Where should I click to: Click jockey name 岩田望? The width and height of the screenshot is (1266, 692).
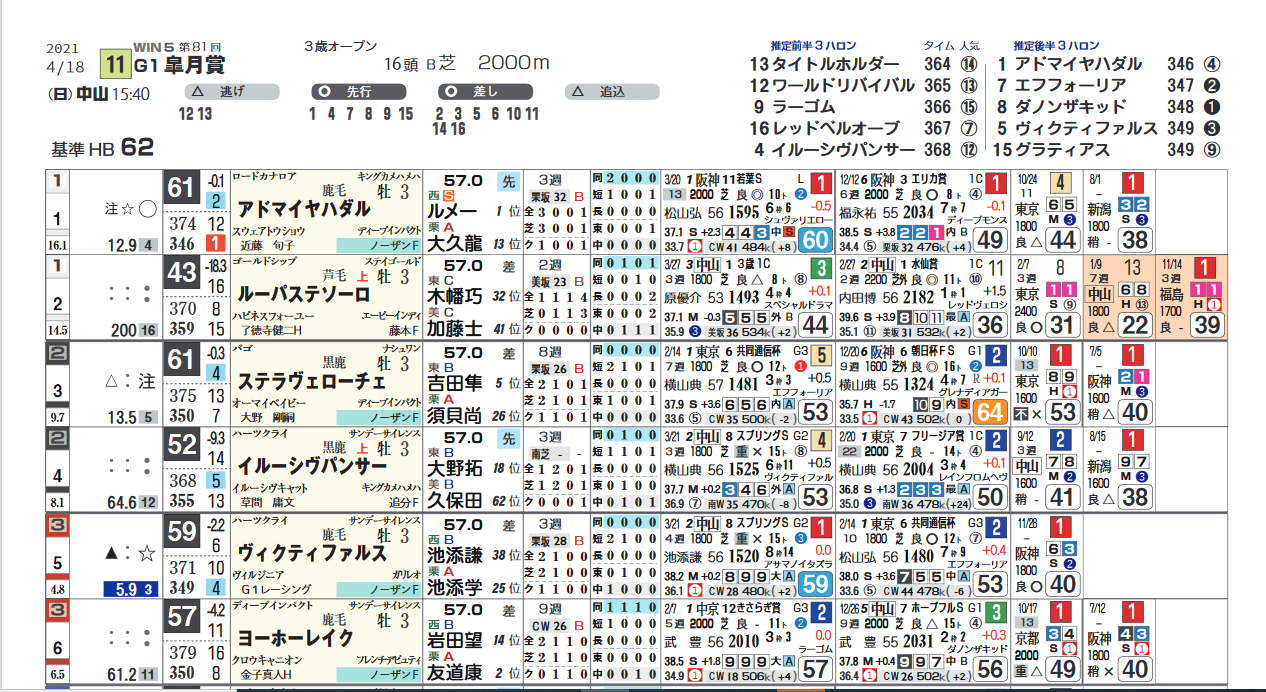(454, 641)
